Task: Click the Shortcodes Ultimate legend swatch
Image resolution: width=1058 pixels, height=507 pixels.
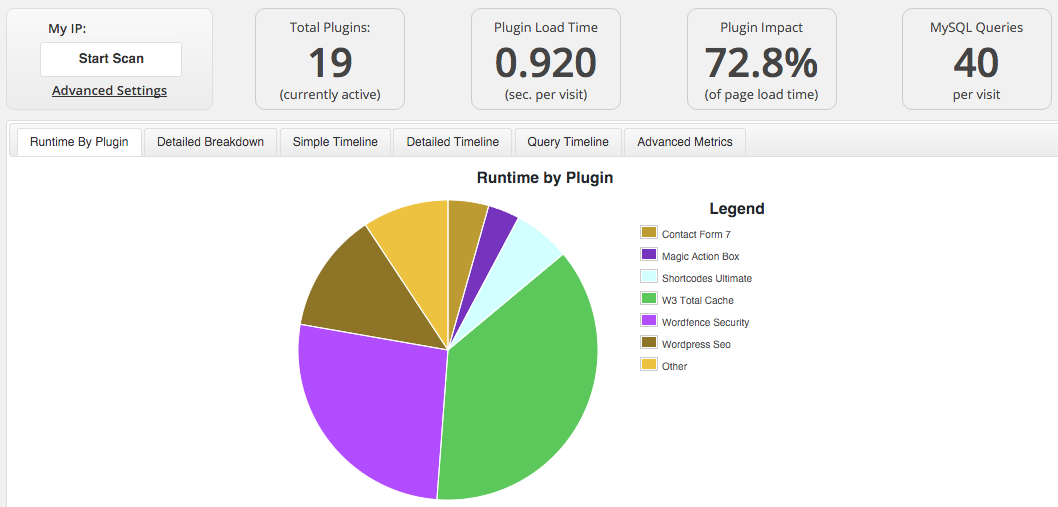Action: coord(648,276)
